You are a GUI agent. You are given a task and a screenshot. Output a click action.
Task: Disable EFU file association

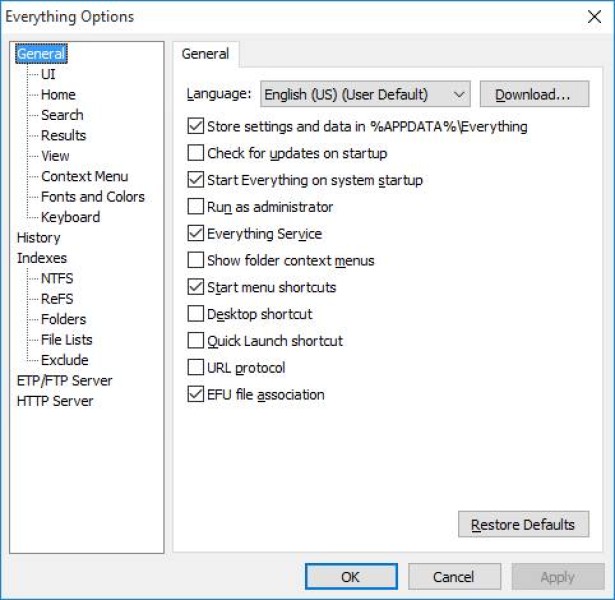point(196,395)
